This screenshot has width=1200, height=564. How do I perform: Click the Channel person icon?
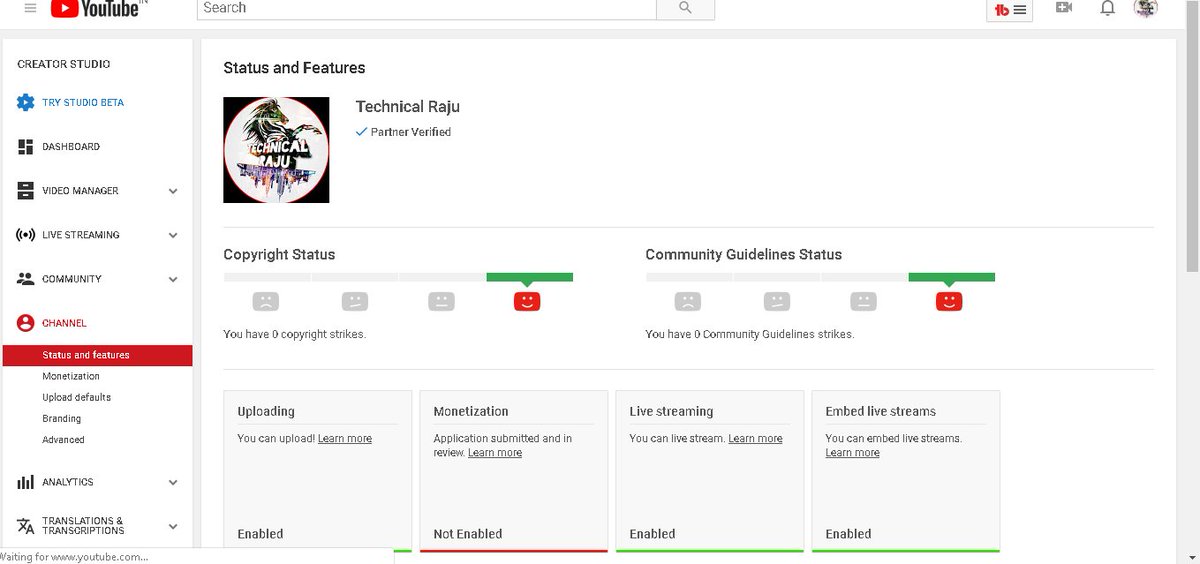pos(26,323)
